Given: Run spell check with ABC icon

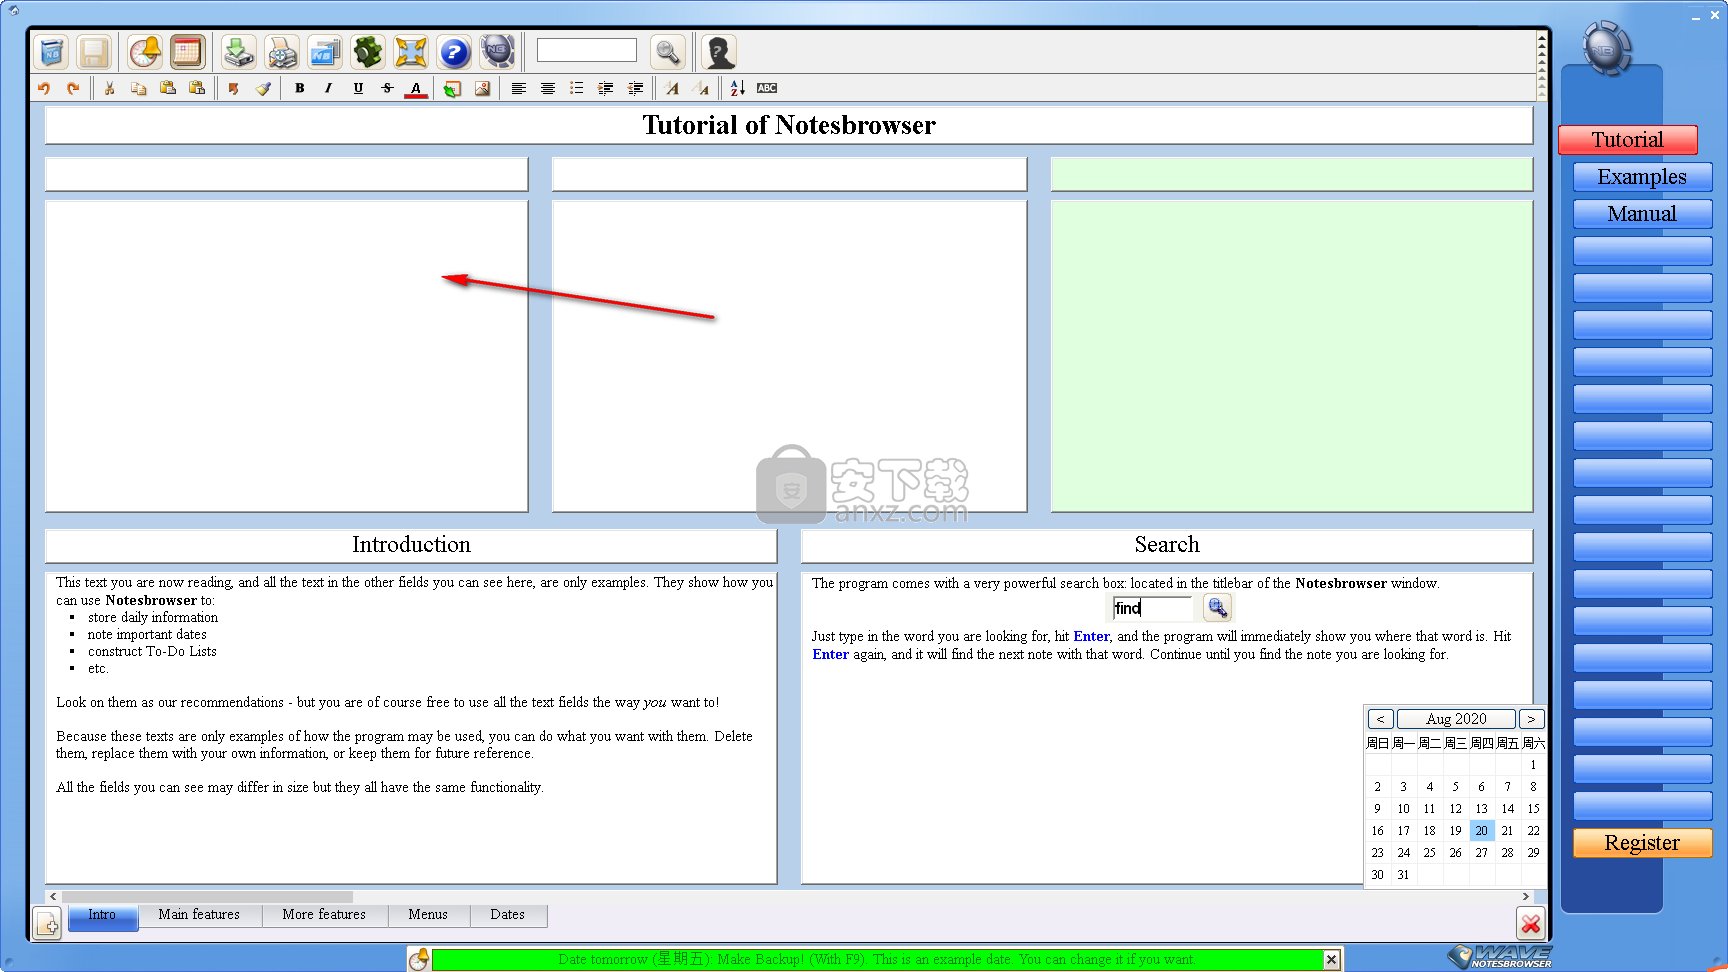Looking at the screenshot, I should tap(767, 88).
